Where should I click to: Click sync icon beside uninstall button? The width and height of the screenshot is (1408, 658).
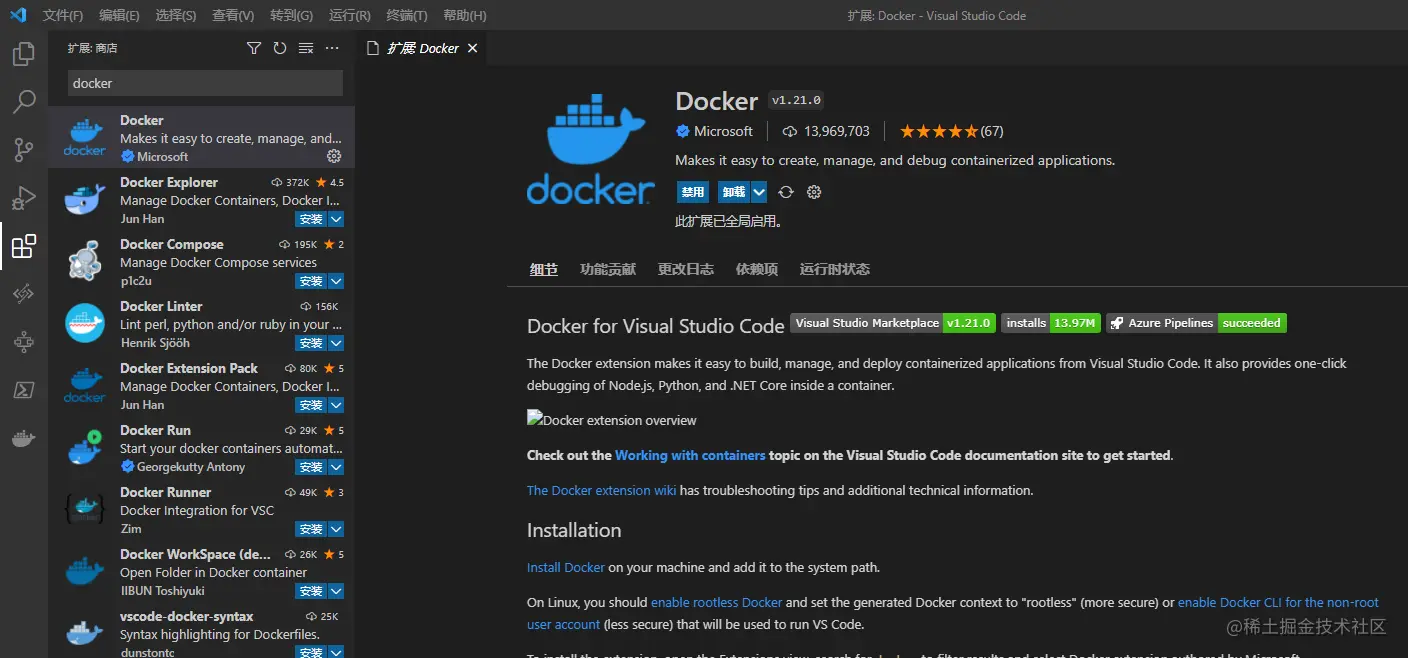[x=786, y=192]
